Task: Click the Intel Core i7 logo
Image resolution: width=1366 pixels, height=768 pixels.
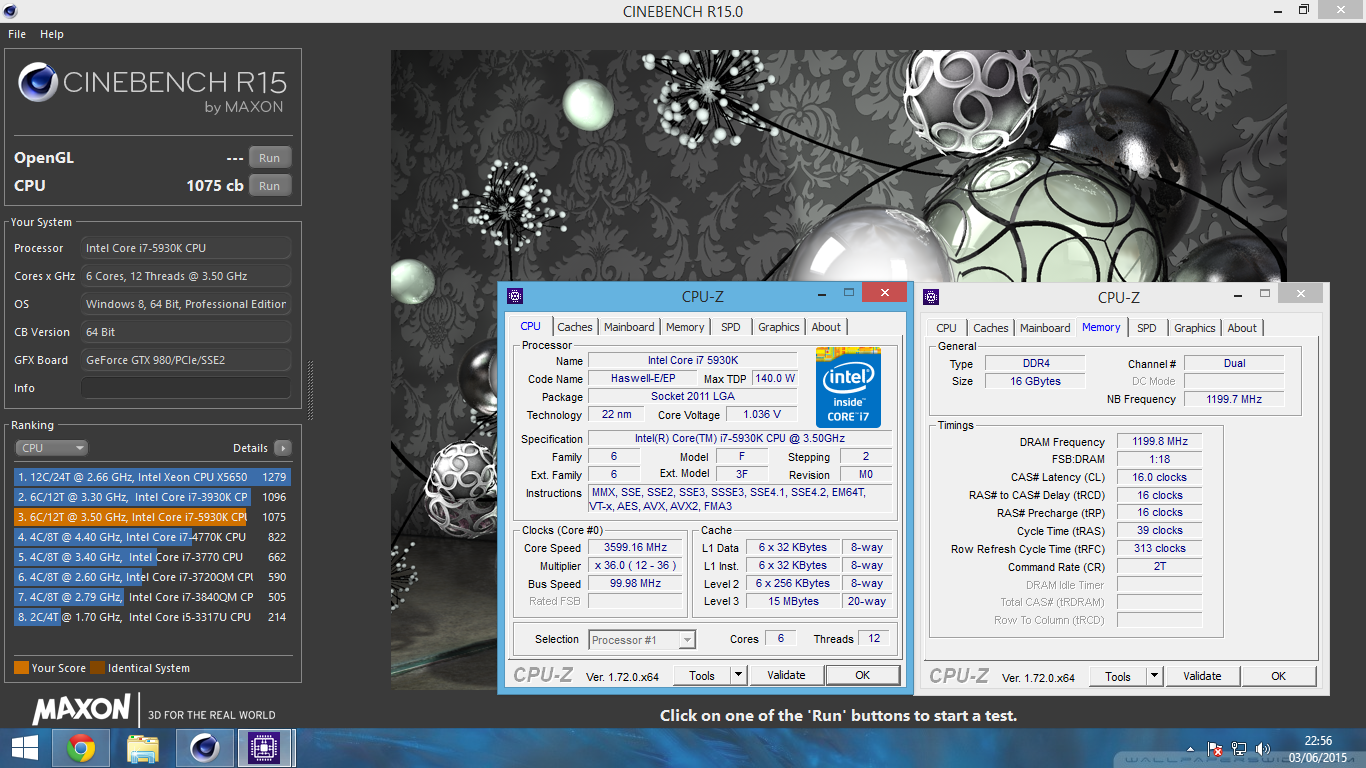Action: click(848, 388)
